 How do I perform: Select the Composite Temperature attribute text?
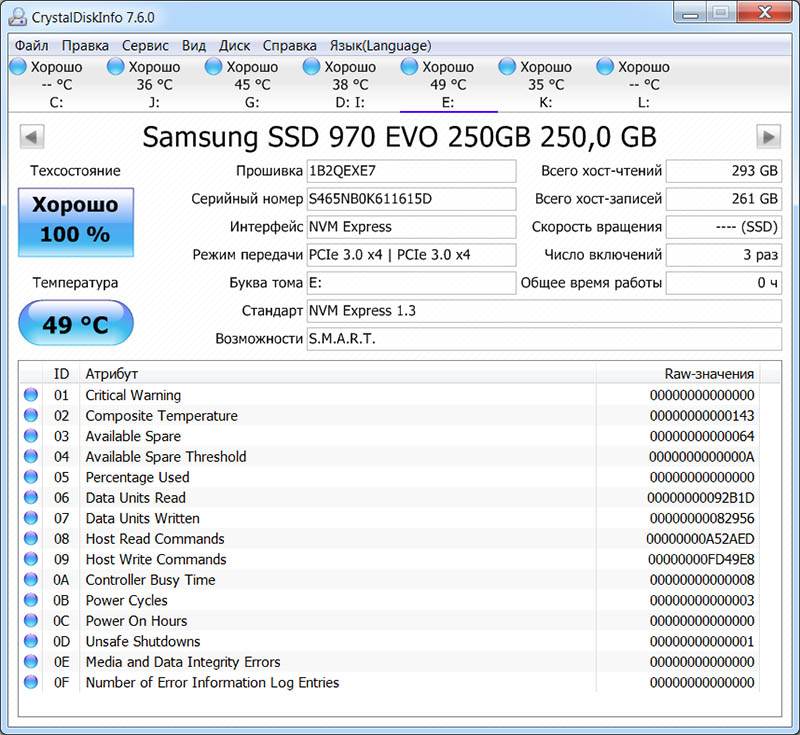pyautogui.click(x=161, y=416)
